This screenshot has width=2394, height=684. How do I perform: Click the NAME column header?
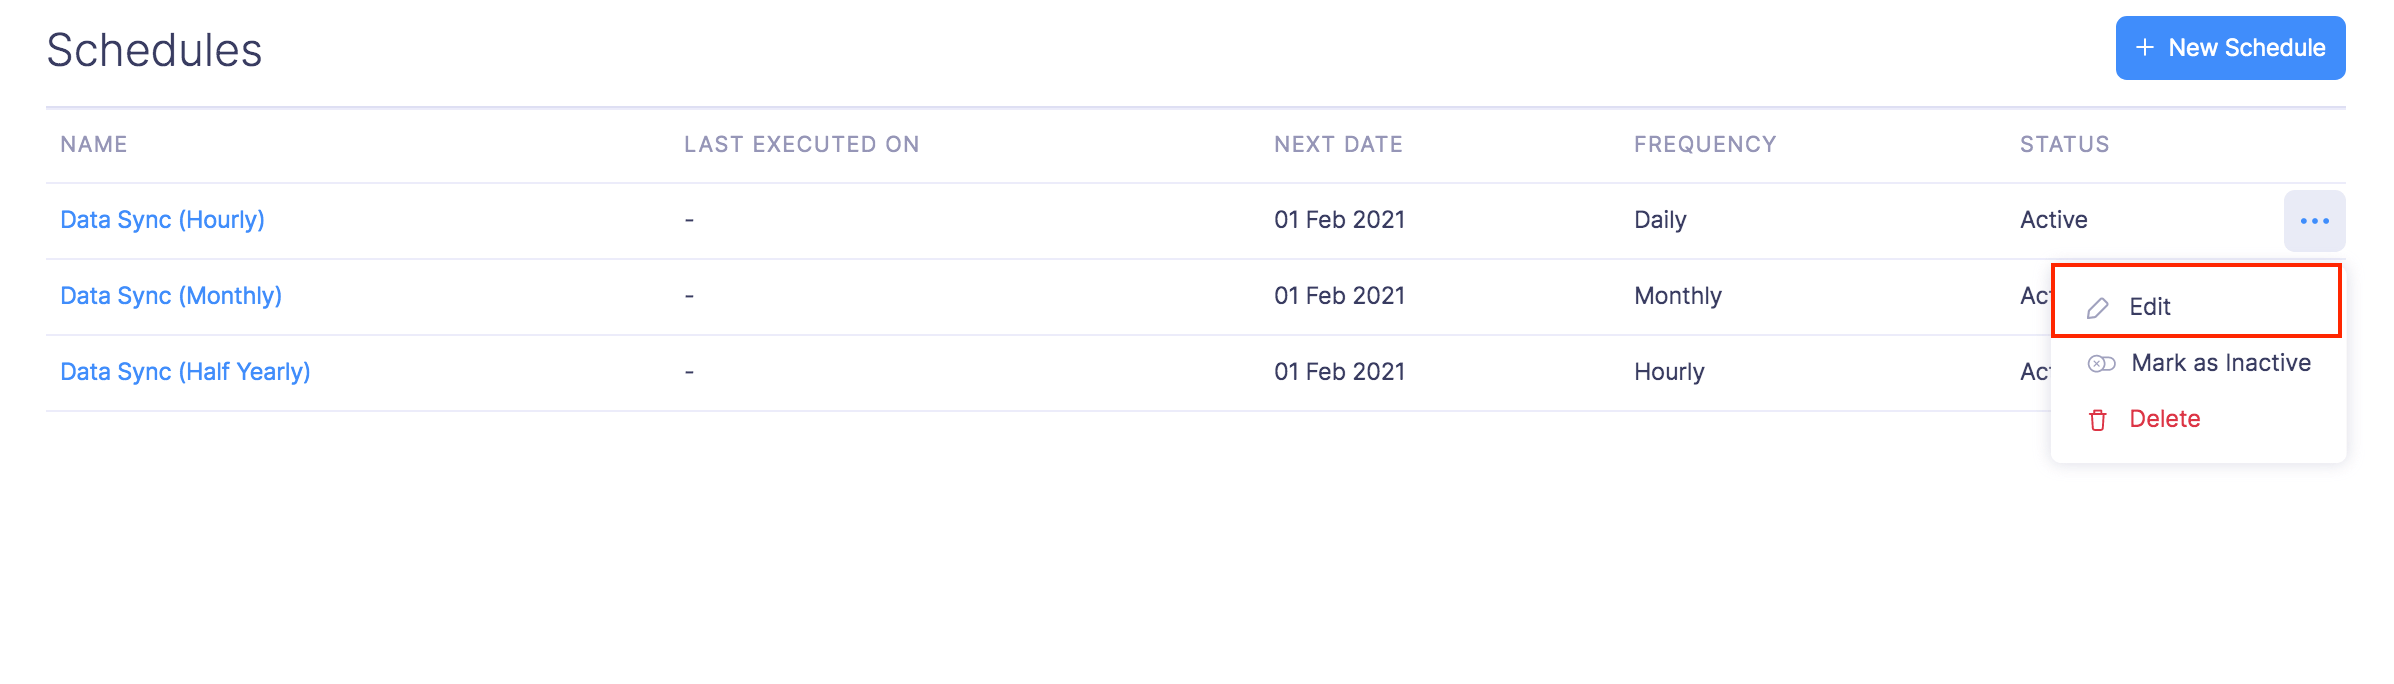[x=92, y=144]
